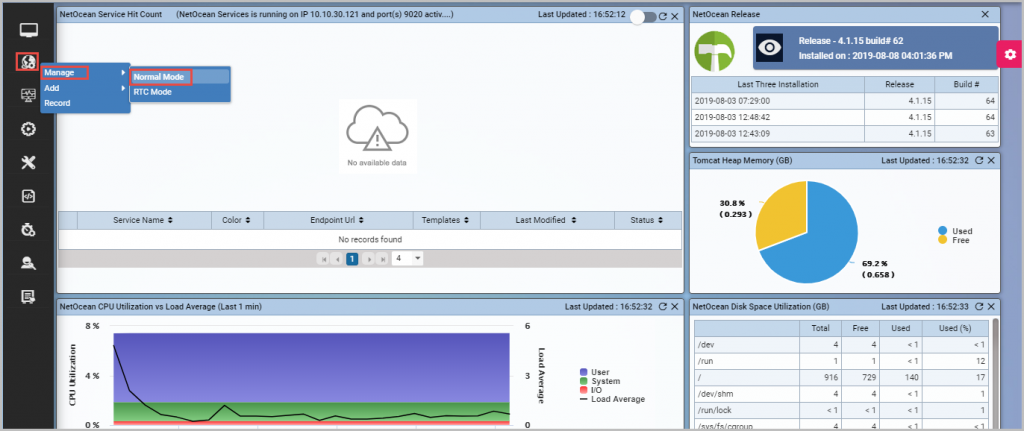The image size is (1024, 431).
Task: Click the No available data cloud icon
Action: coord(377,129)
